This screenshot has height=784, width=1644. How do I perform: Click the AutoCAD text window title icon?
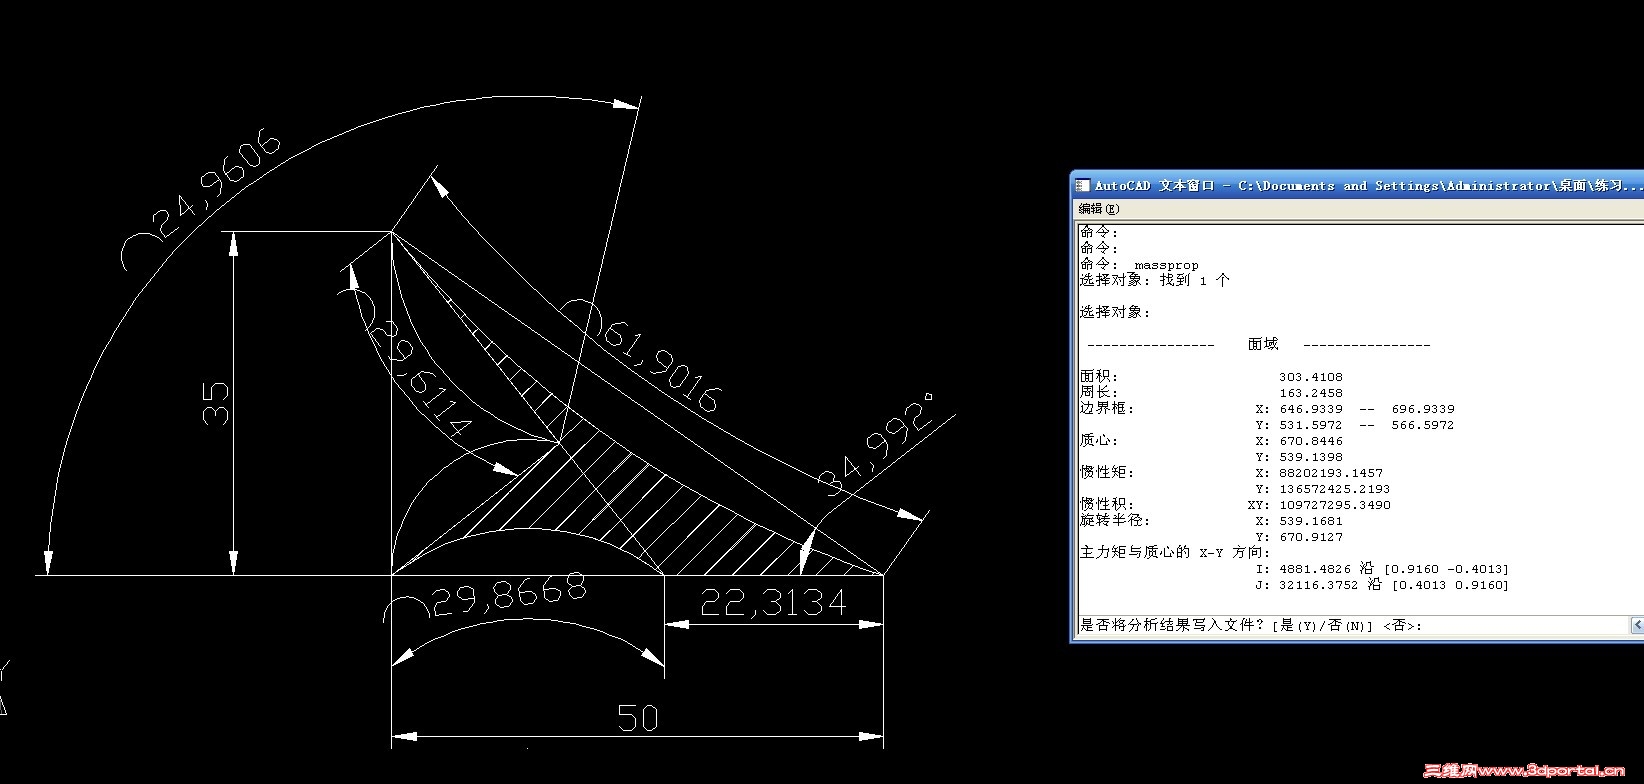coord(1082,185)
